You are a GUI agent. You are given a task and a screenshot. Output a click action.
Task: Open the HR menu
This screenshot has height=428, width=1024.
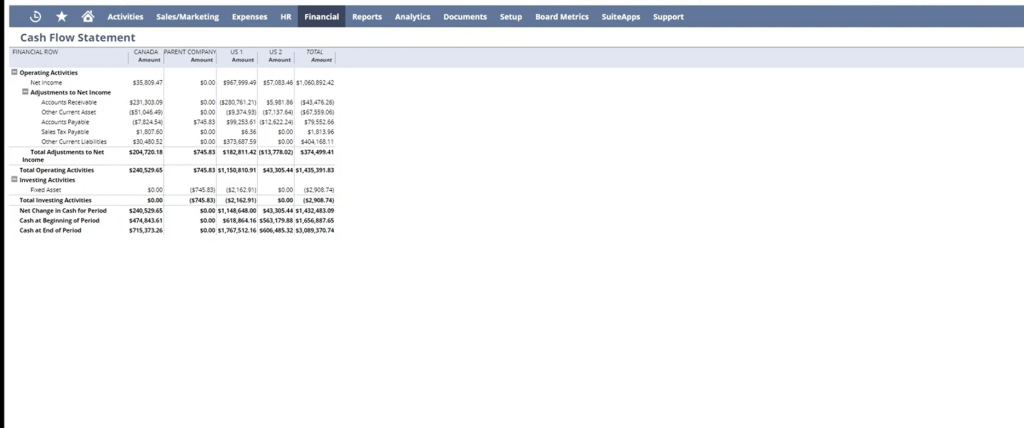[286, 17]
